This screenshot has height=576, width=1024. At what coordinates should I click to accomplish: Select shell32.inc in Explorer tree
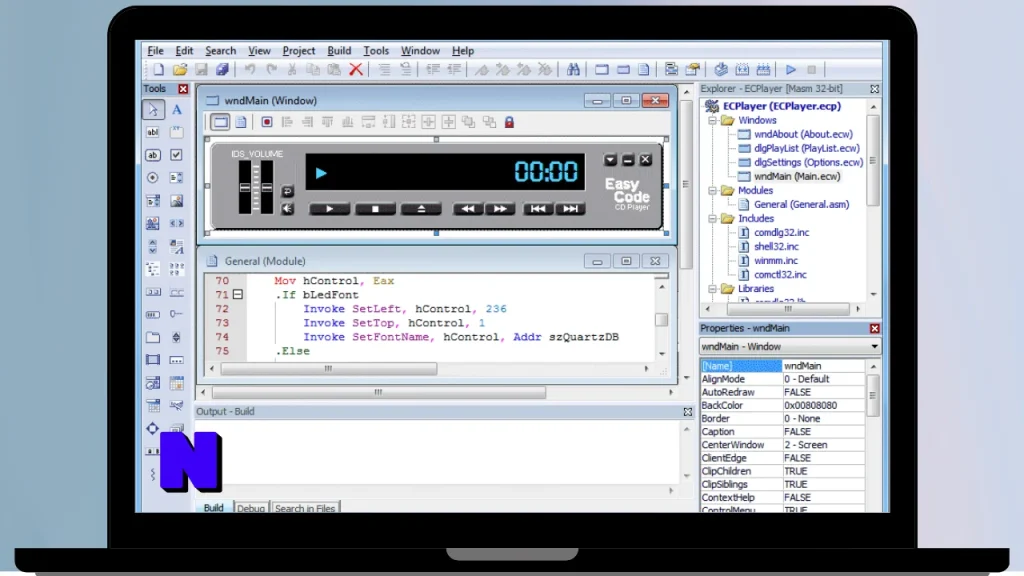776,247
